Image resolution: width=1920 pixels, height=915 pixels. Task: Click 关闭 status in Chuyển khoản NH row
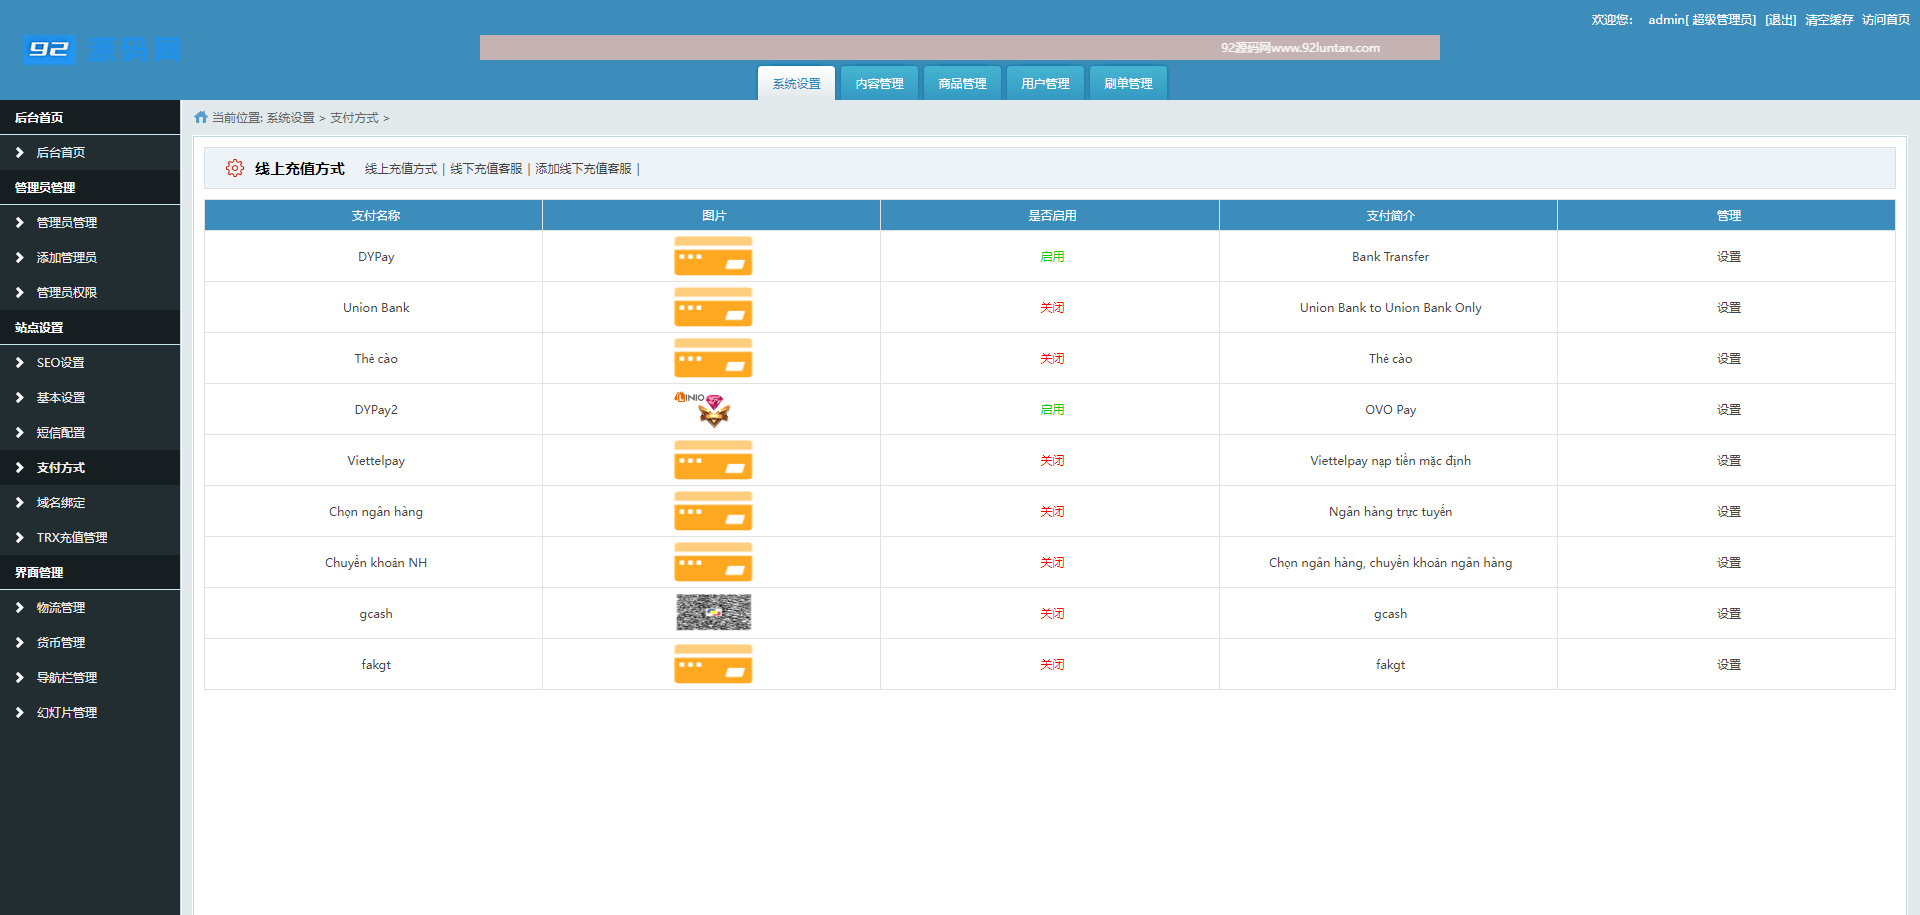(1052, 562)
